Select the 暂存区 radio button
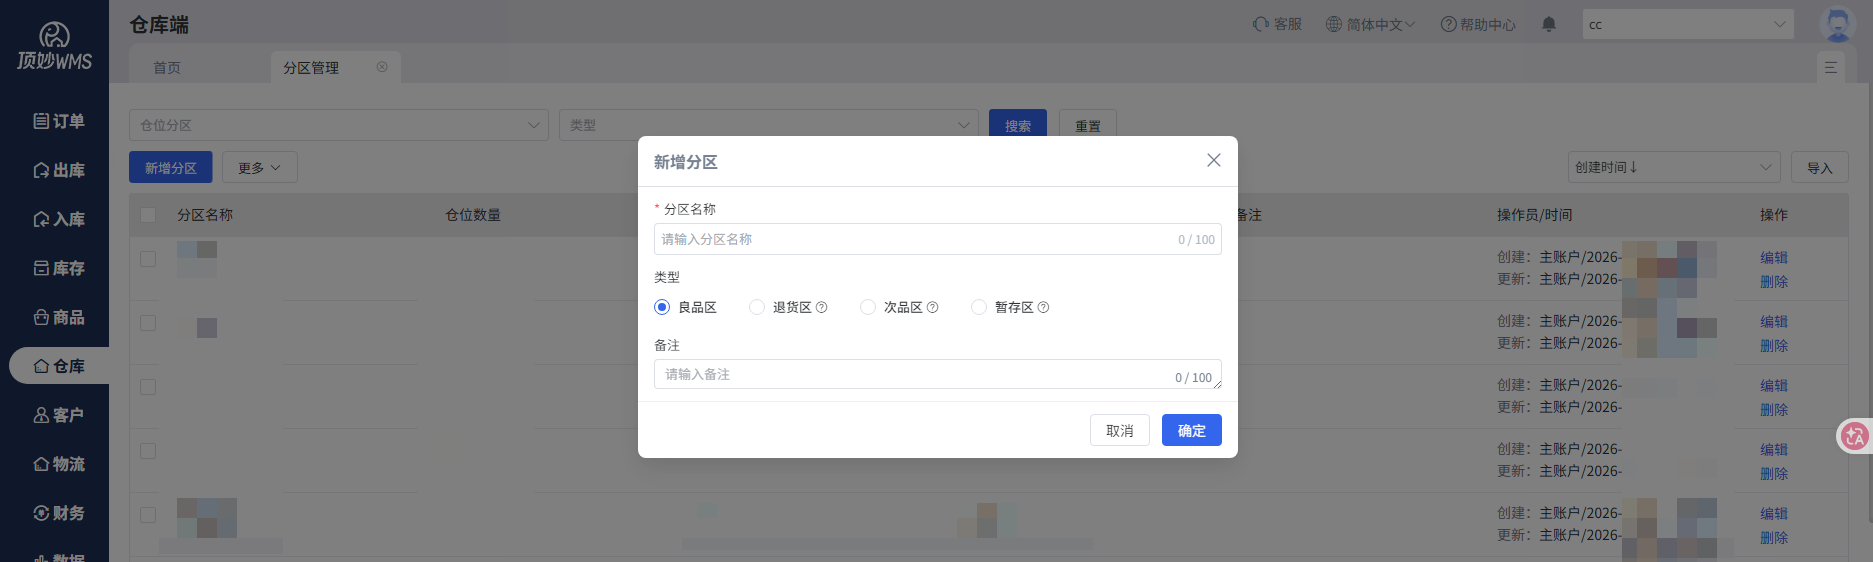The width and height of the screenshot is (1873, 562). [979, 307]
